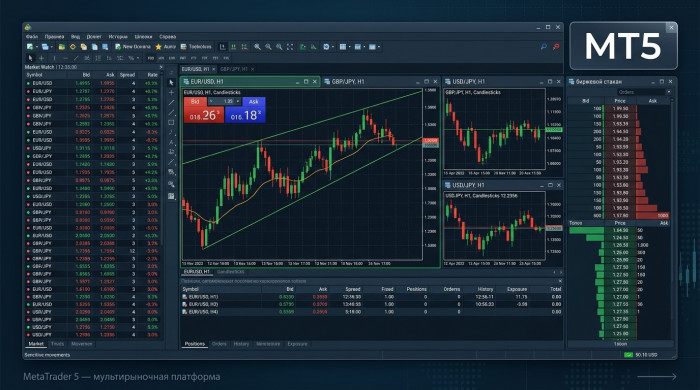Open the dropdown arrow after the last toolbar window icon
The height and width of the screenshot is (390, 700).
[379, 46]
